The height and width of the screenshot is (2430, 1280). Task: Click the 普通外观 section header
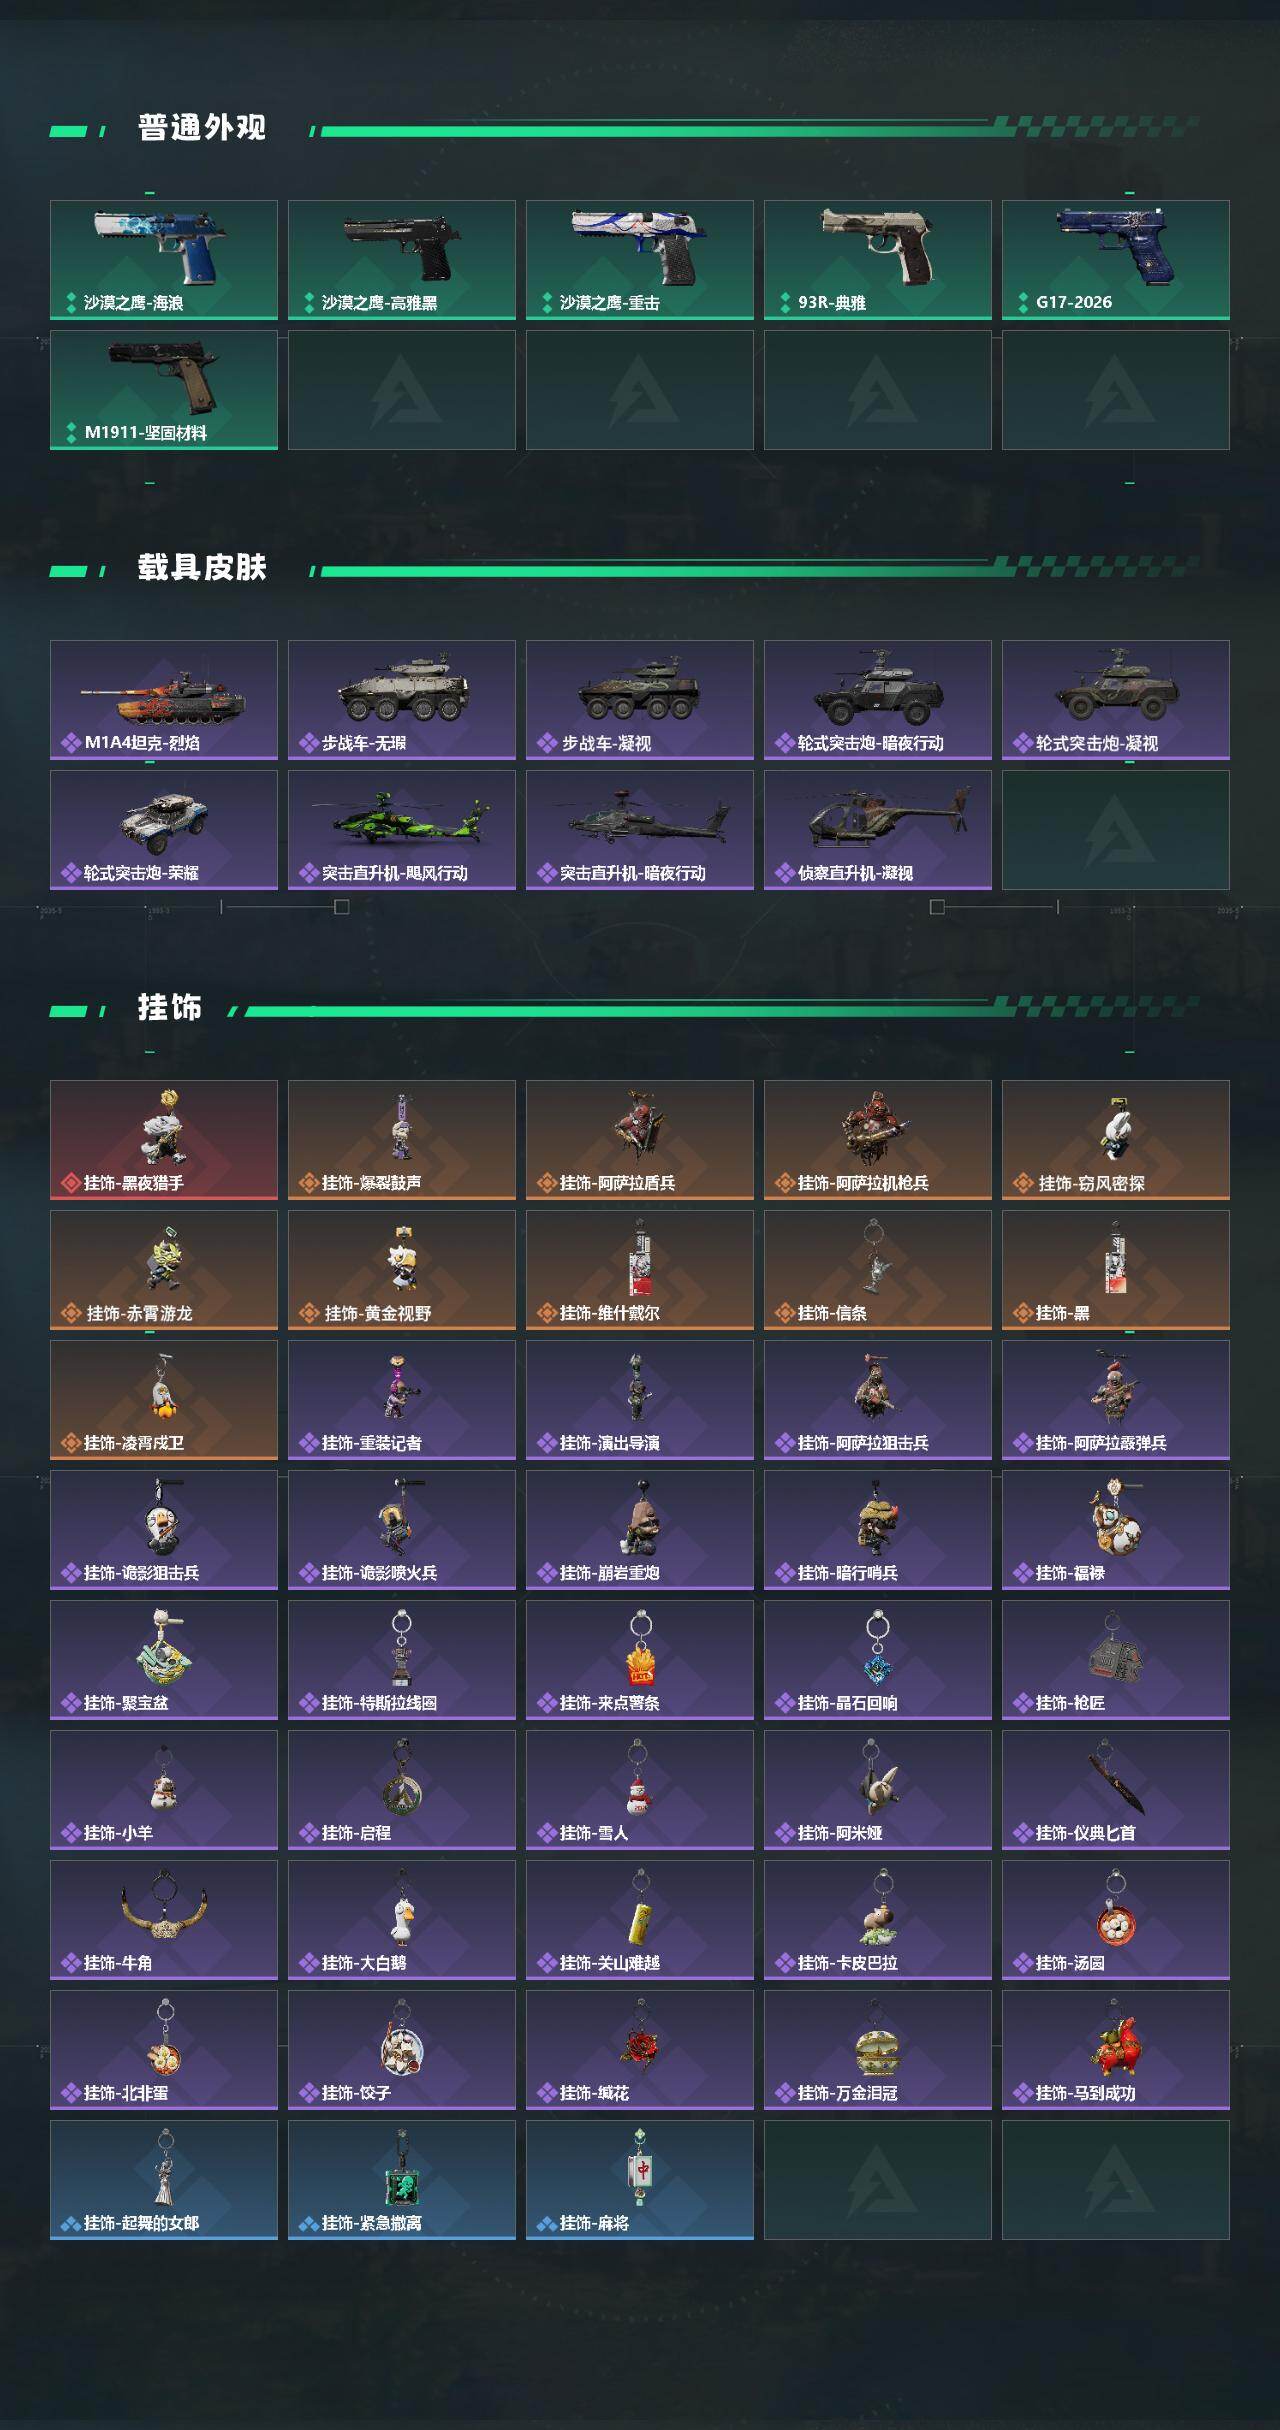pos(202,128)
